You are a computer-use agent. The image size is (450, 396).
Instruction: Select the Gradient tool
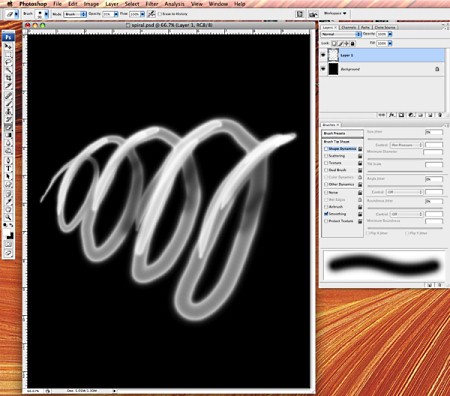tap(8, 136)
